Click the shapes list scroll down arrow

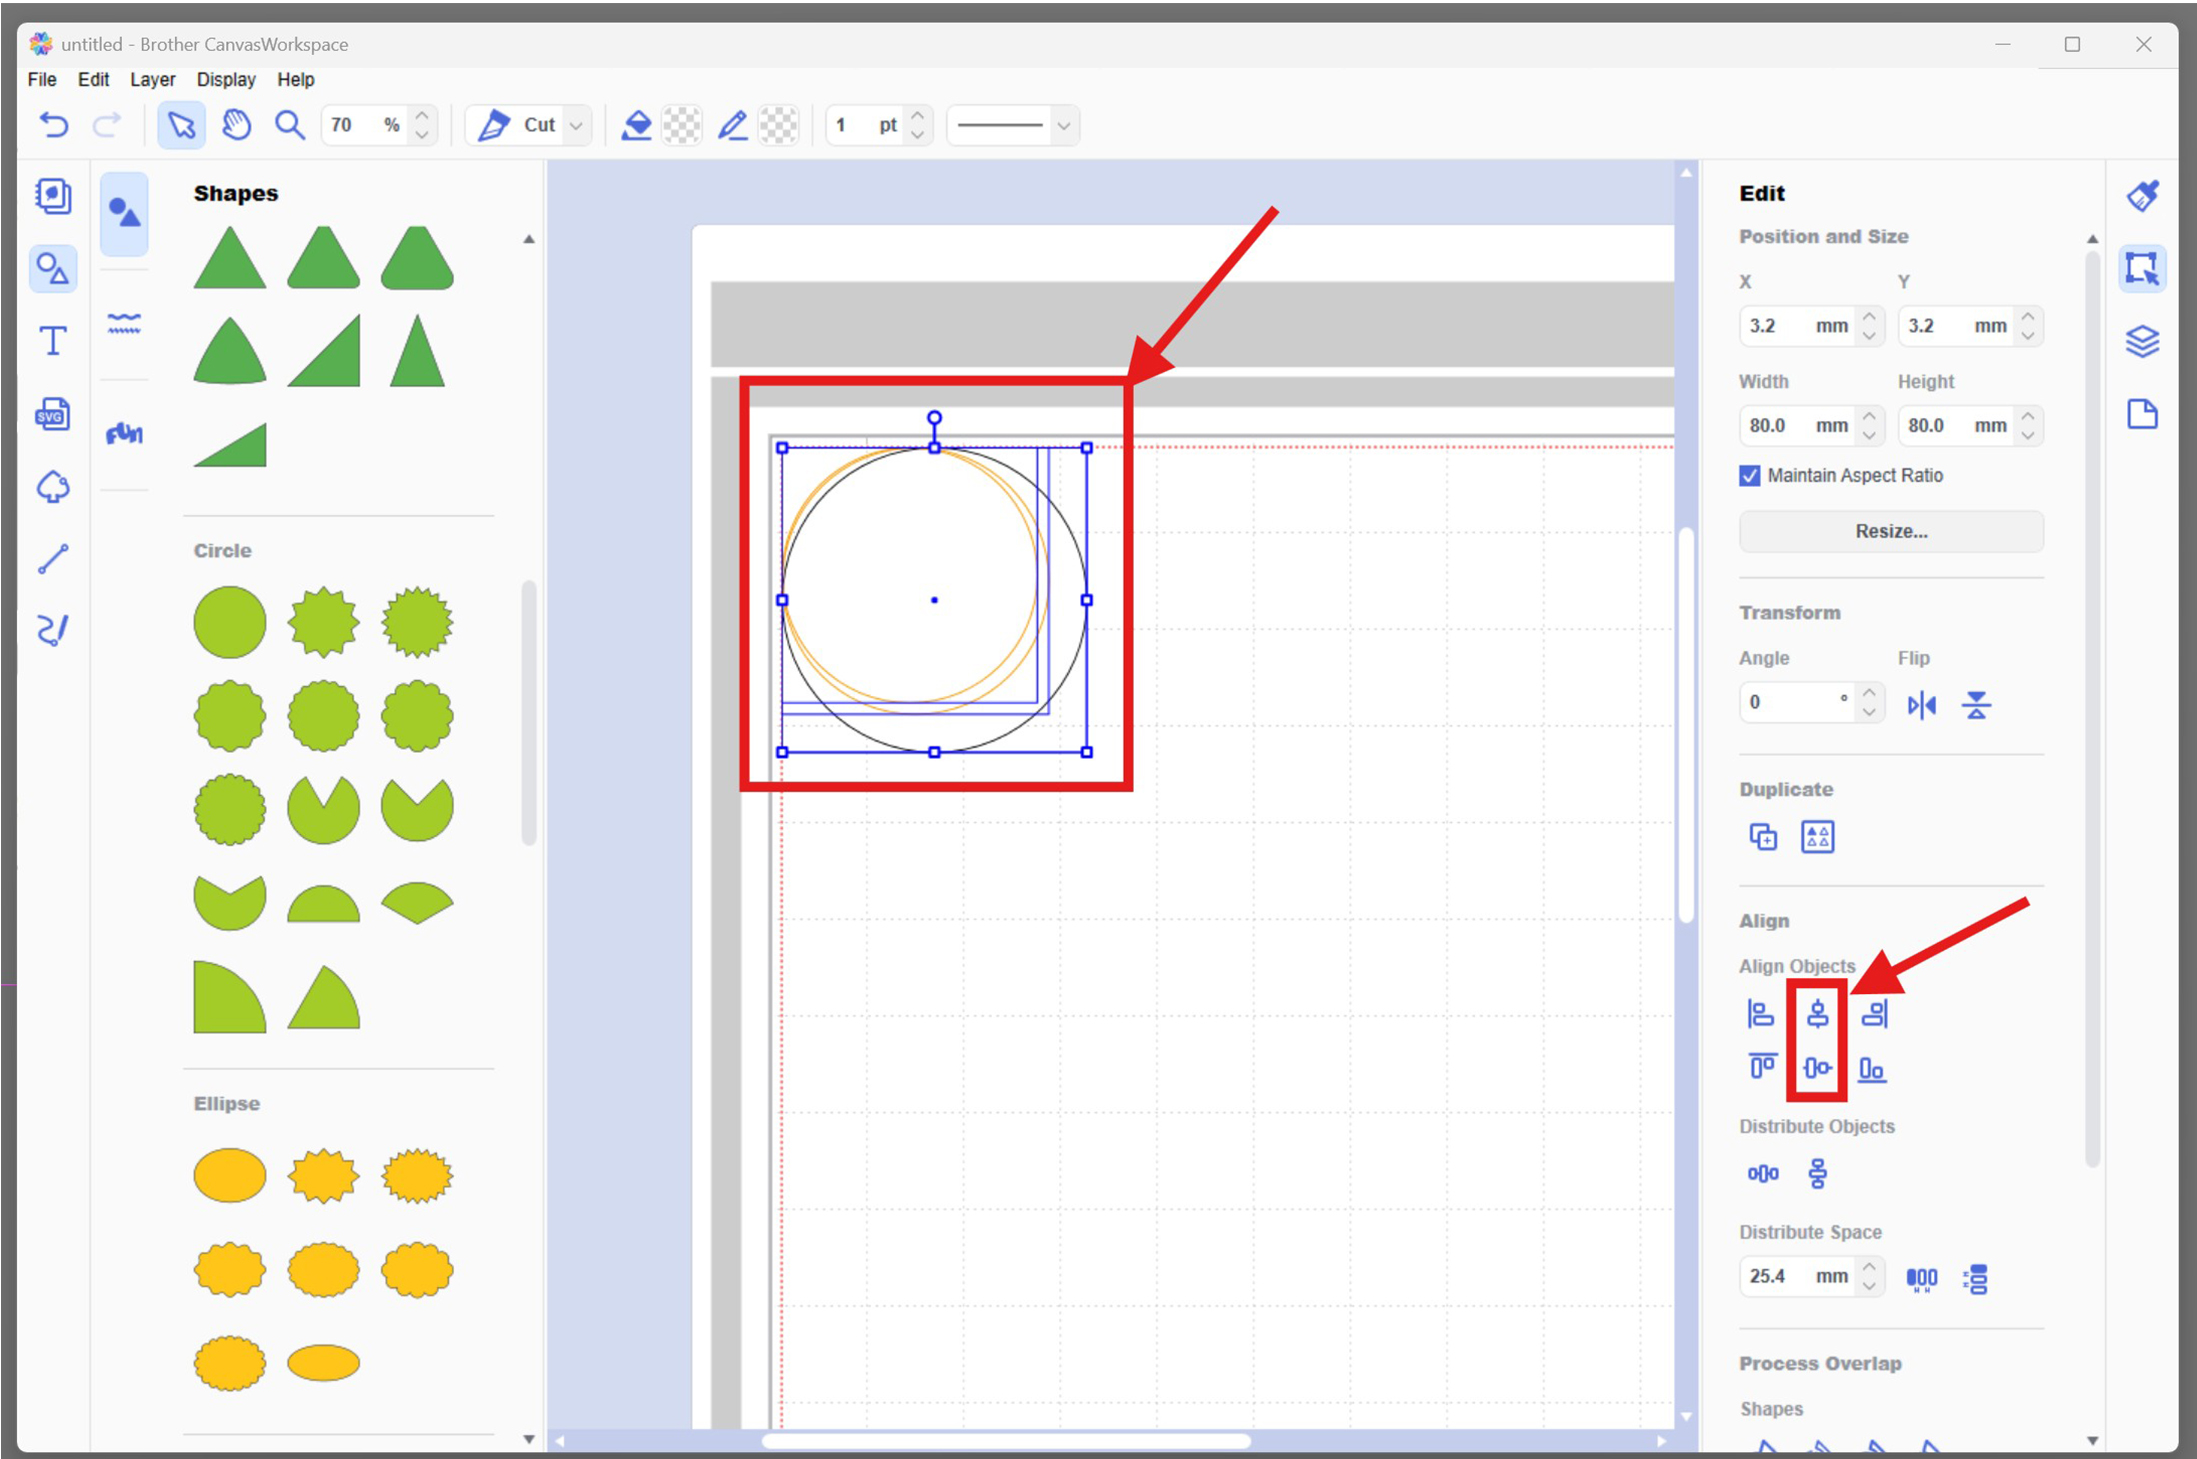pyautogui.click(x=528, y=1439)
